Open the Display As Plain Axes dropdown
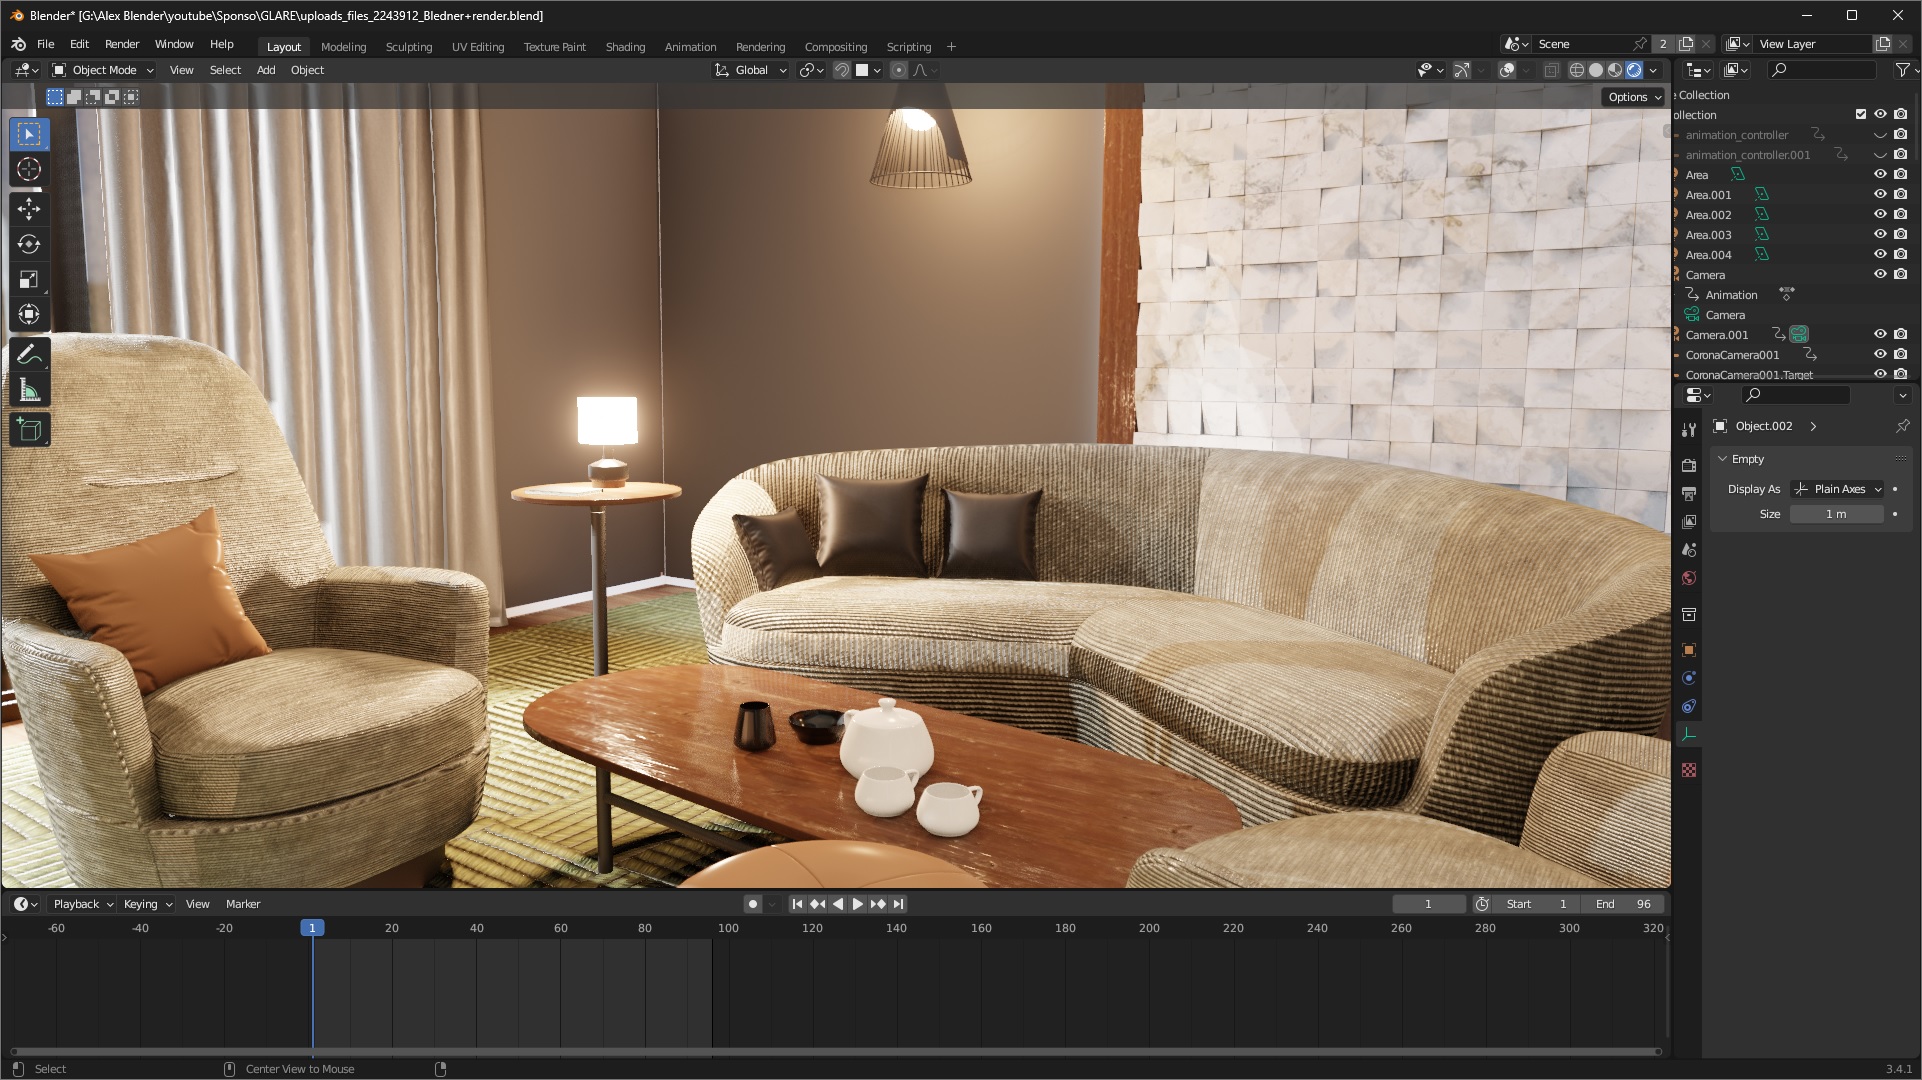1922x1080 pixels. coord(1837,489)
